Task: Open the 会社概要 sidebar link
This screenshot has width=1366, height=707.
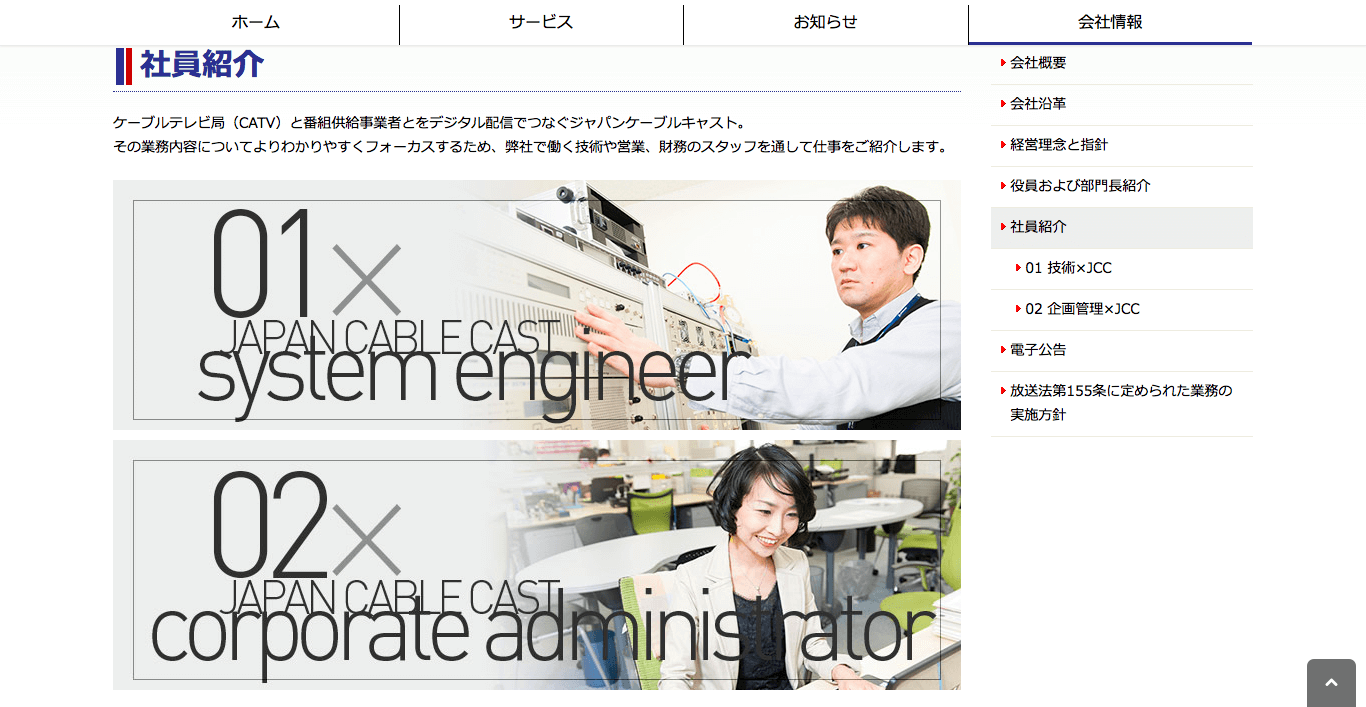Action: tap(1121, 63)
